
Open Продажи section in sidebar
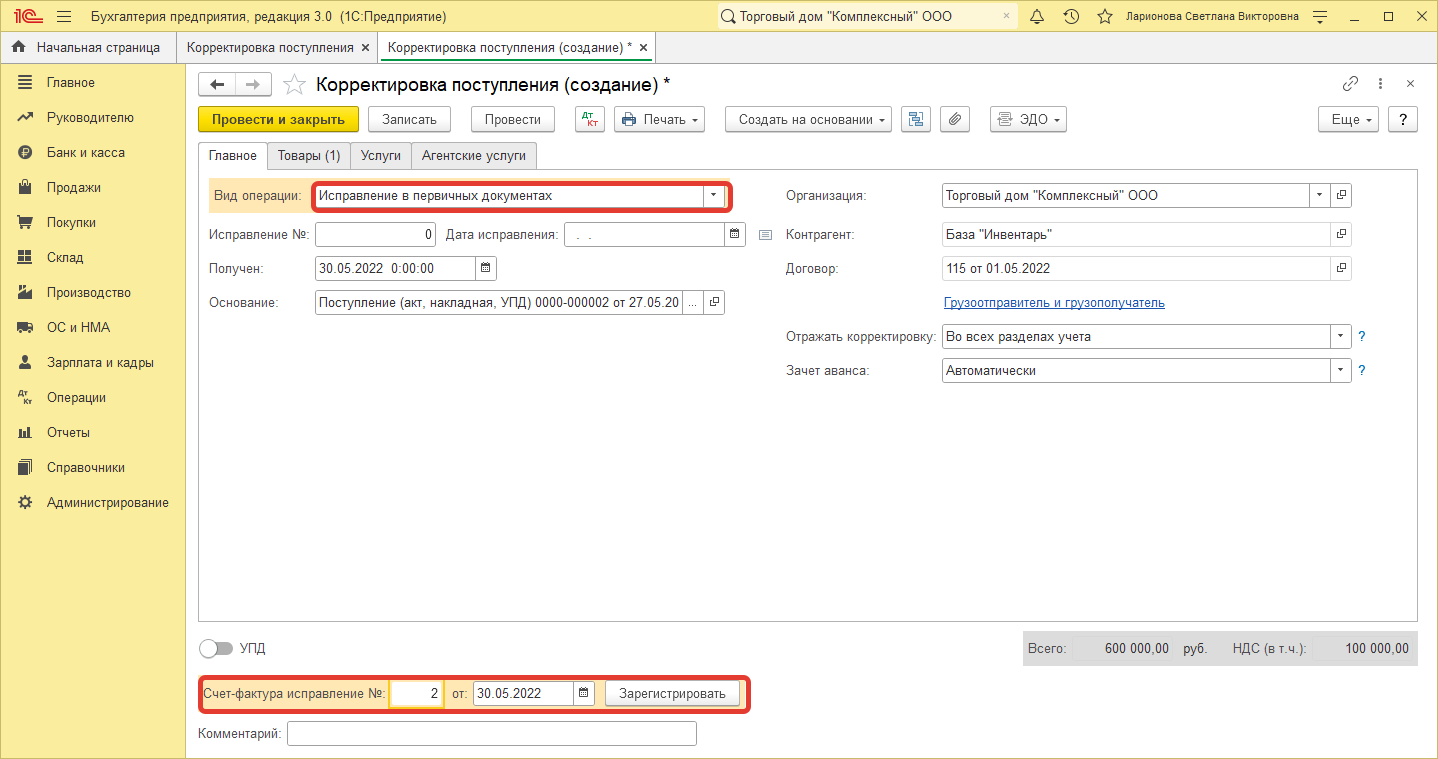pyautogui.click(x=74, y=188)
